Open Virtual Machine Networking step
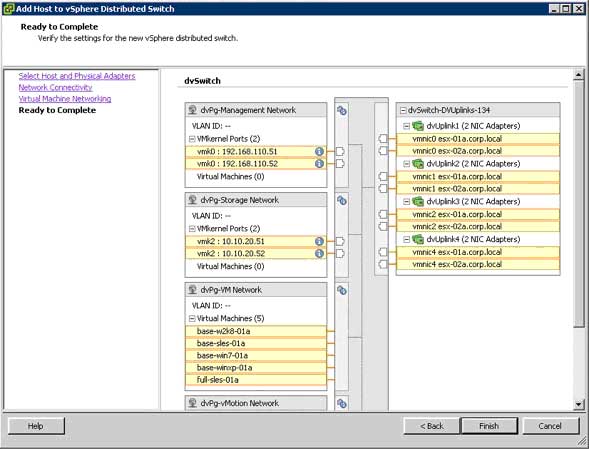This screenshot has width=589, height=449. pyautogui.click(x=65, y=99)
